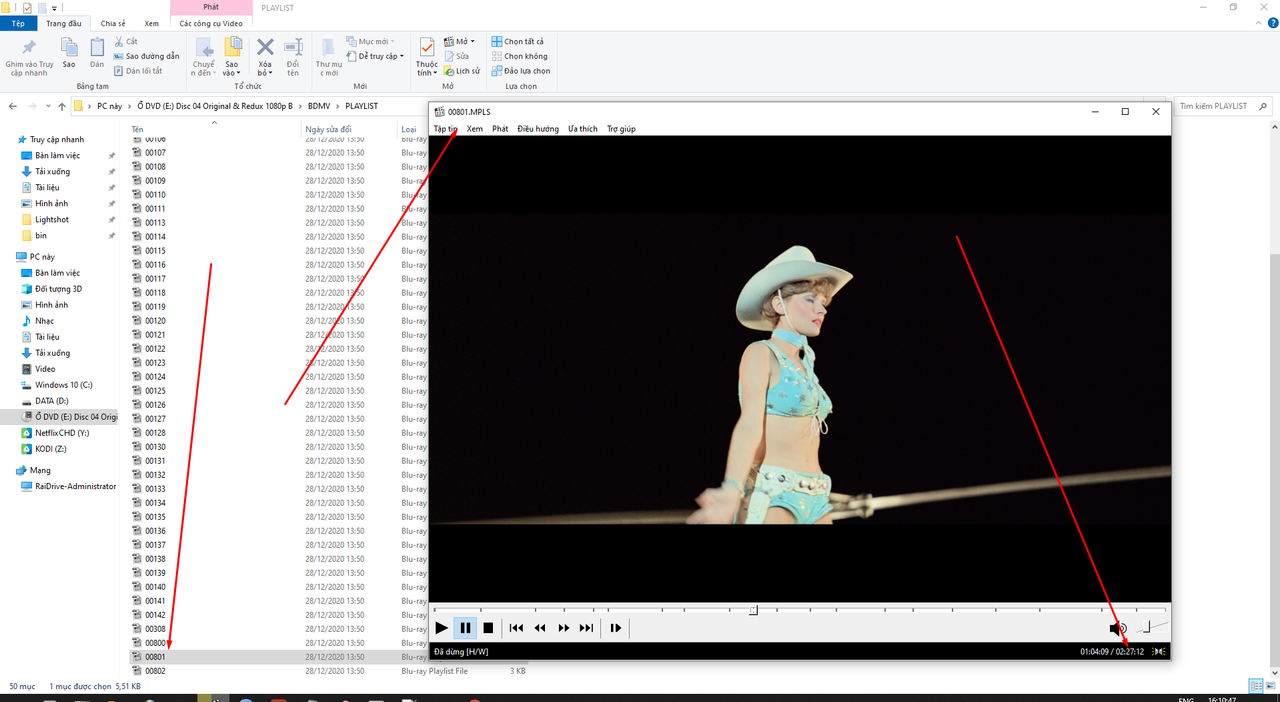Pause playback in the media player
The image size is (1280, 702).
465,628
